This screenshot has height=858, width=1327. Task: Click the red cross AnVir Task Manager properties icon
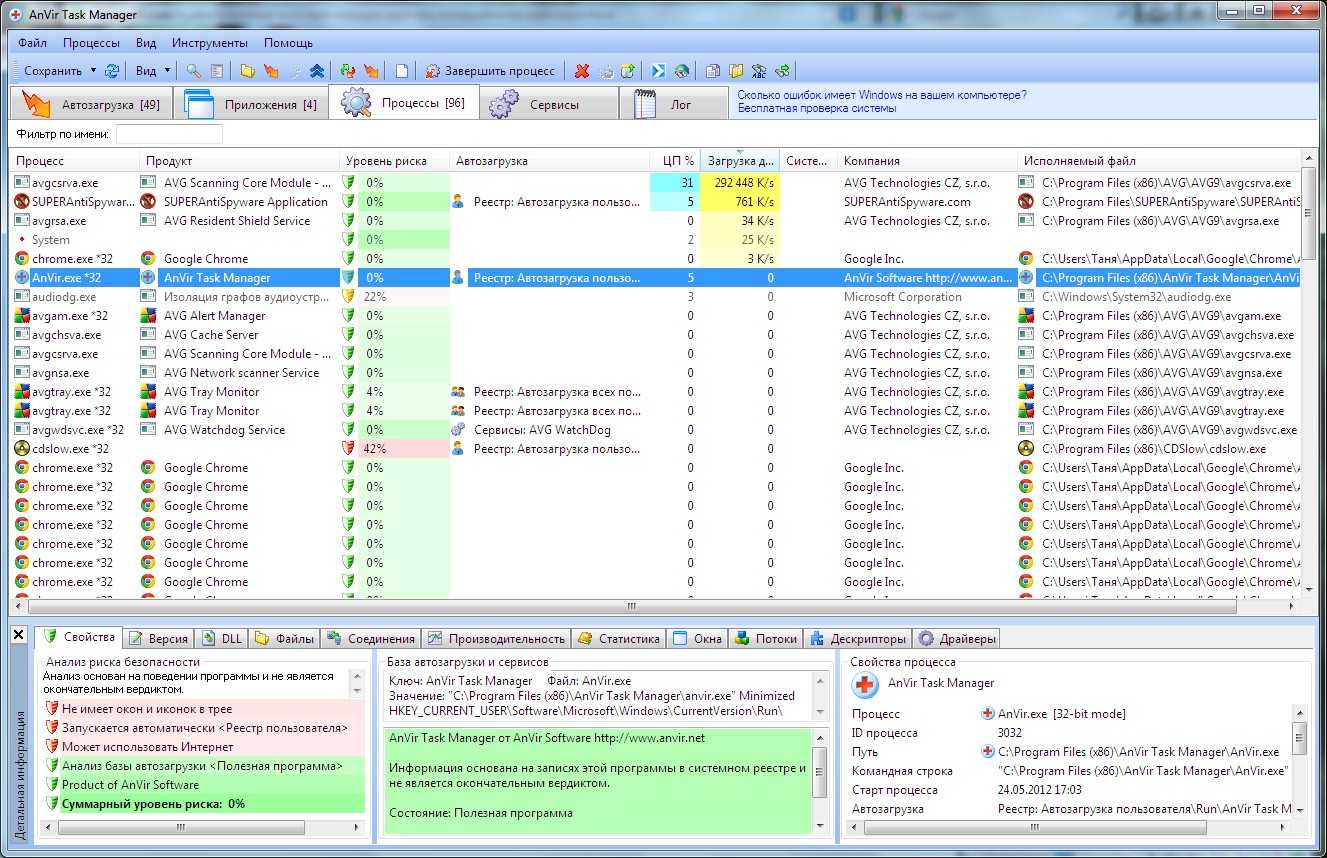click(x=864, y=684)
